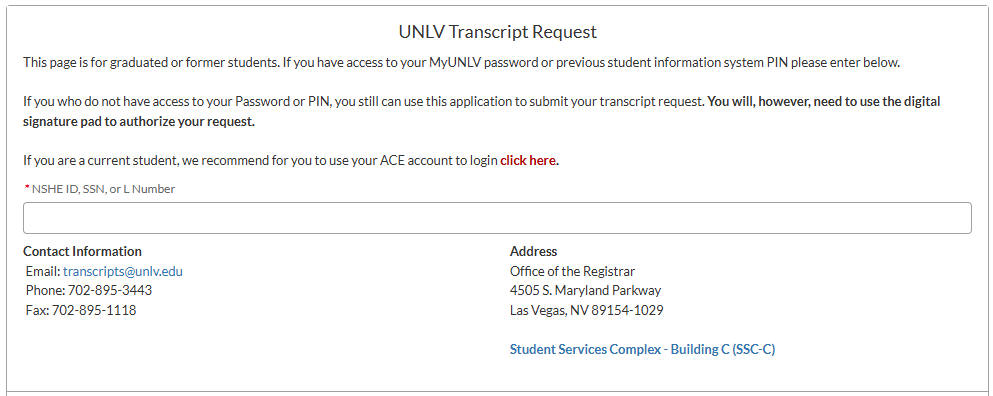Click the red required-field asterisk
This screenshot has height=396, width=993.
(x=27, y=188)
